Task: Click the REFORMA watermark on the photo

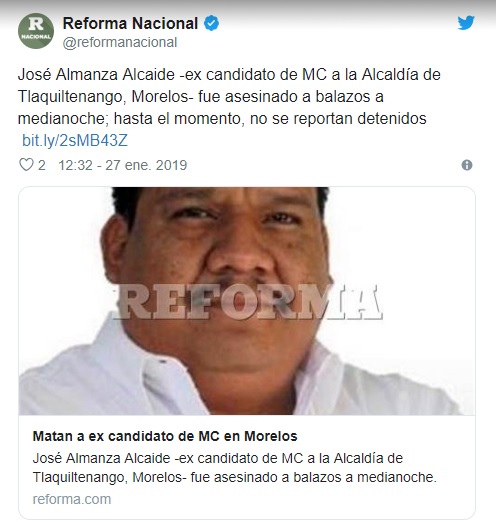Action: click(x=248, y=302)
